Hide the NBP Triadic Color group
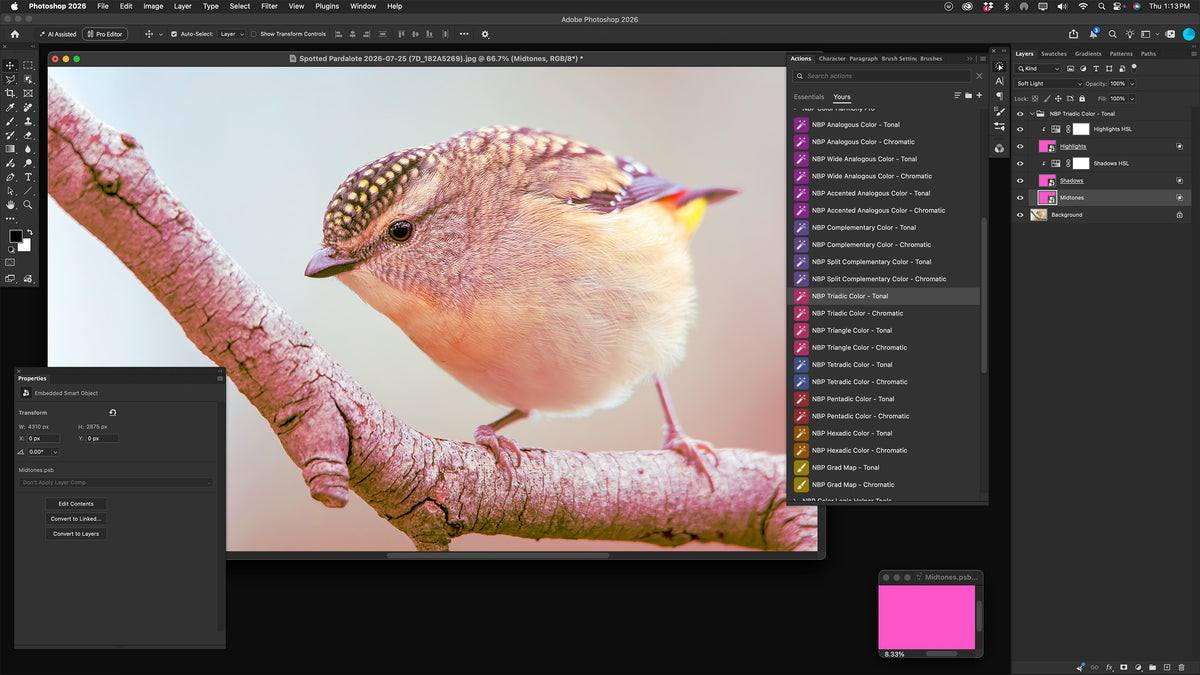This screenshot has width=1200, height=675. 1020,113
